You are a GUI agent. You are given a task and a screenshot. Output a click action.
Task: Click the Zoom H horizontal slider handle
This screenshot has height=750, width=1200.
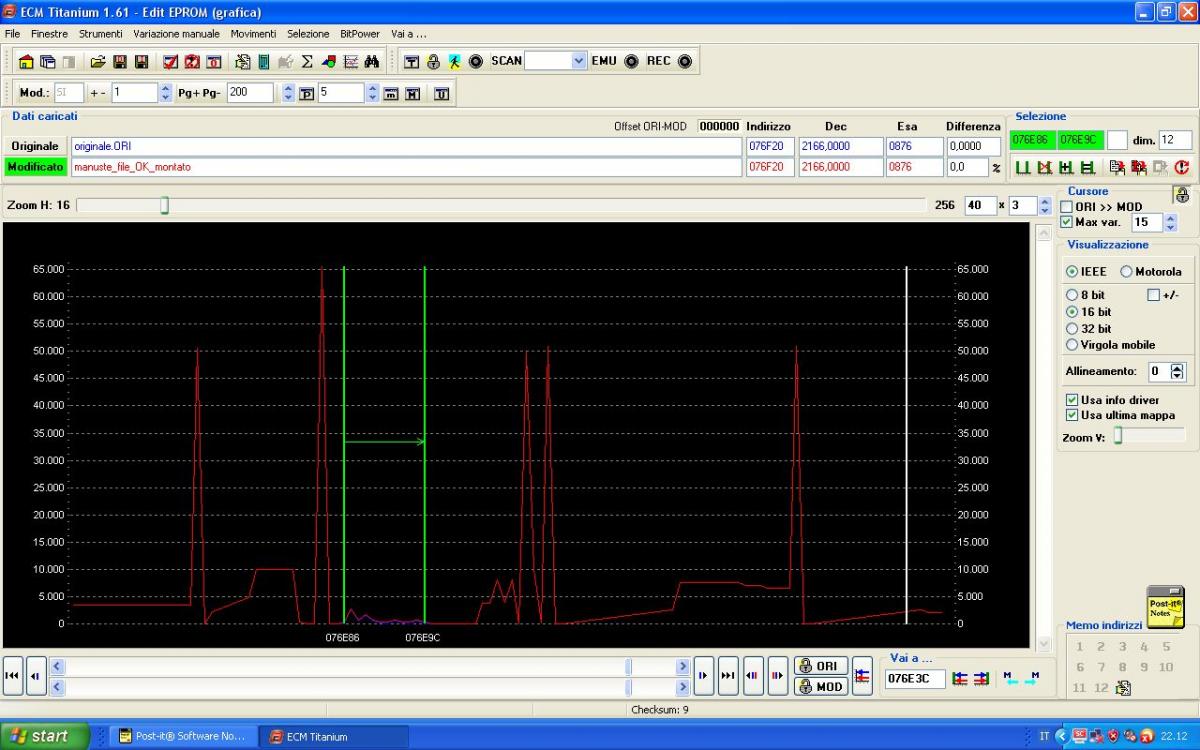[165, 205]
